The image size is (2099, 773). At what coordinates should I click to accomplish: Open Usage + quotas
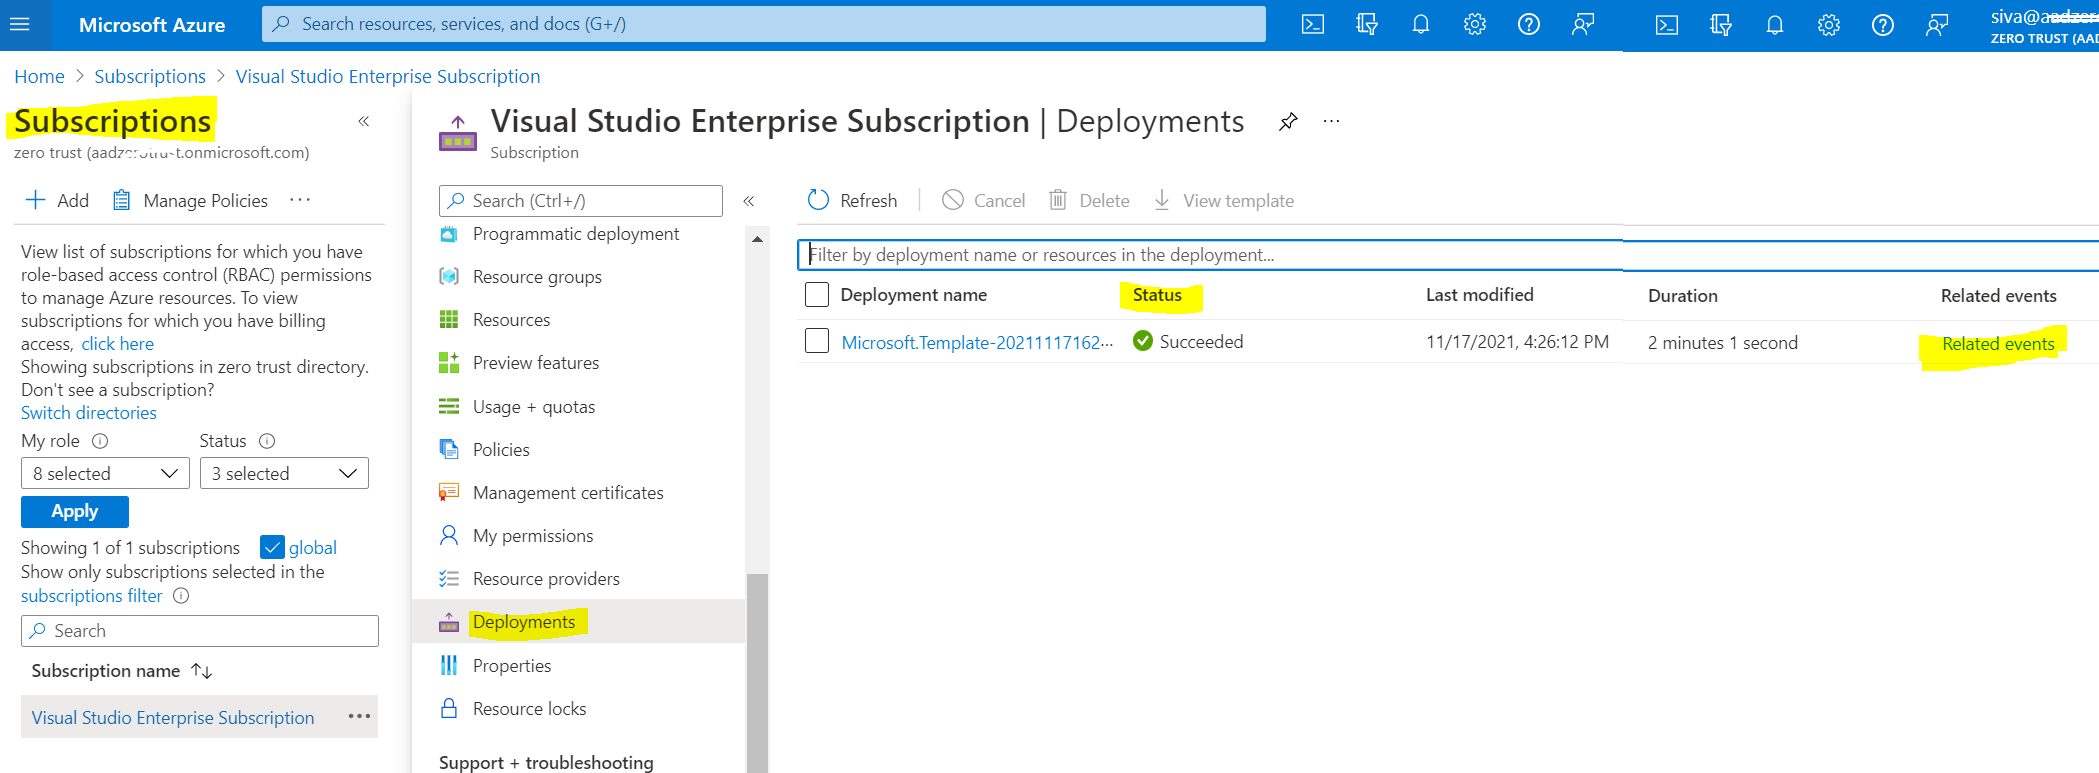coord(534,407)
